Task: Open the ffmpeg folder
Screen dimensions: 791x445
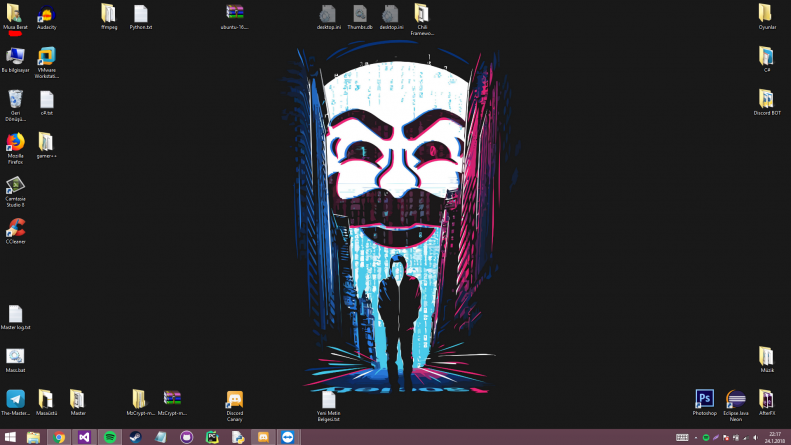Action: point(109,17)
